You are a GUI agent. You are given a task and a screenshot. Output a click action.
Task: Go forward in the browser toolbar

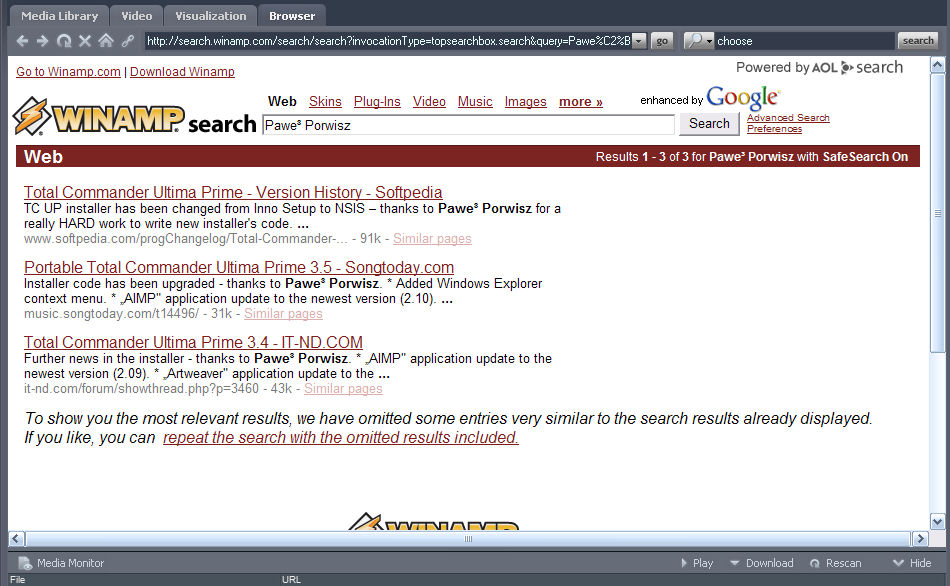42,41
